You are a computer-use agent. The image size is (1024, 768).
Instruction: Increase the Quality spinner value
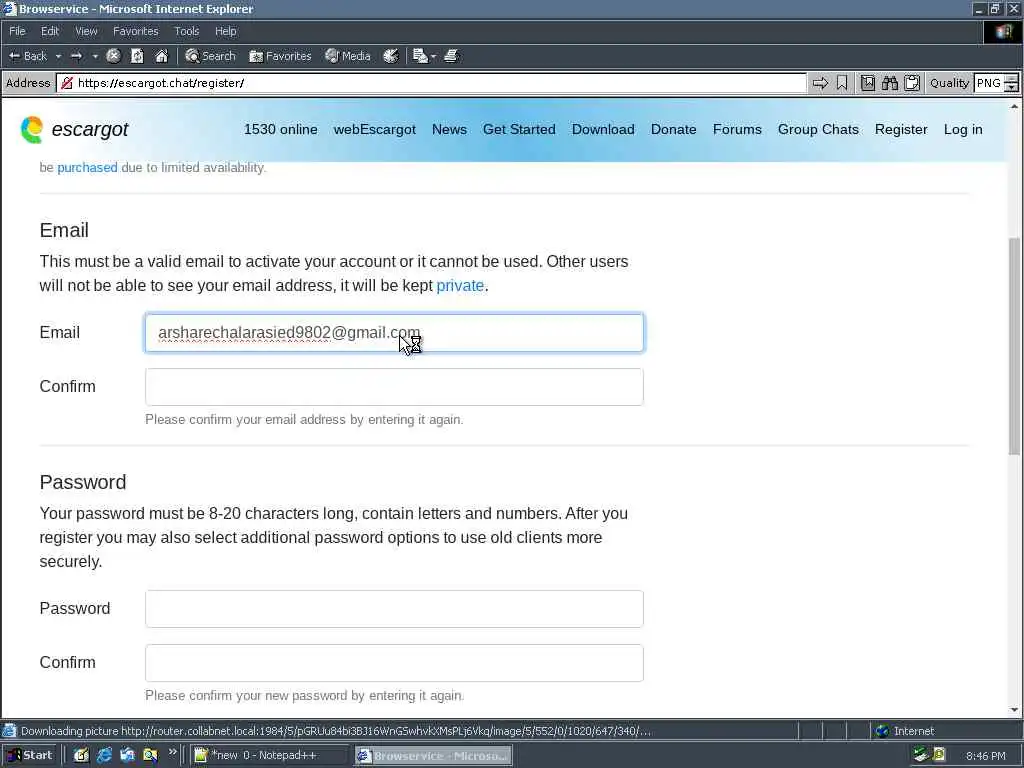[x=1012, y=79]
